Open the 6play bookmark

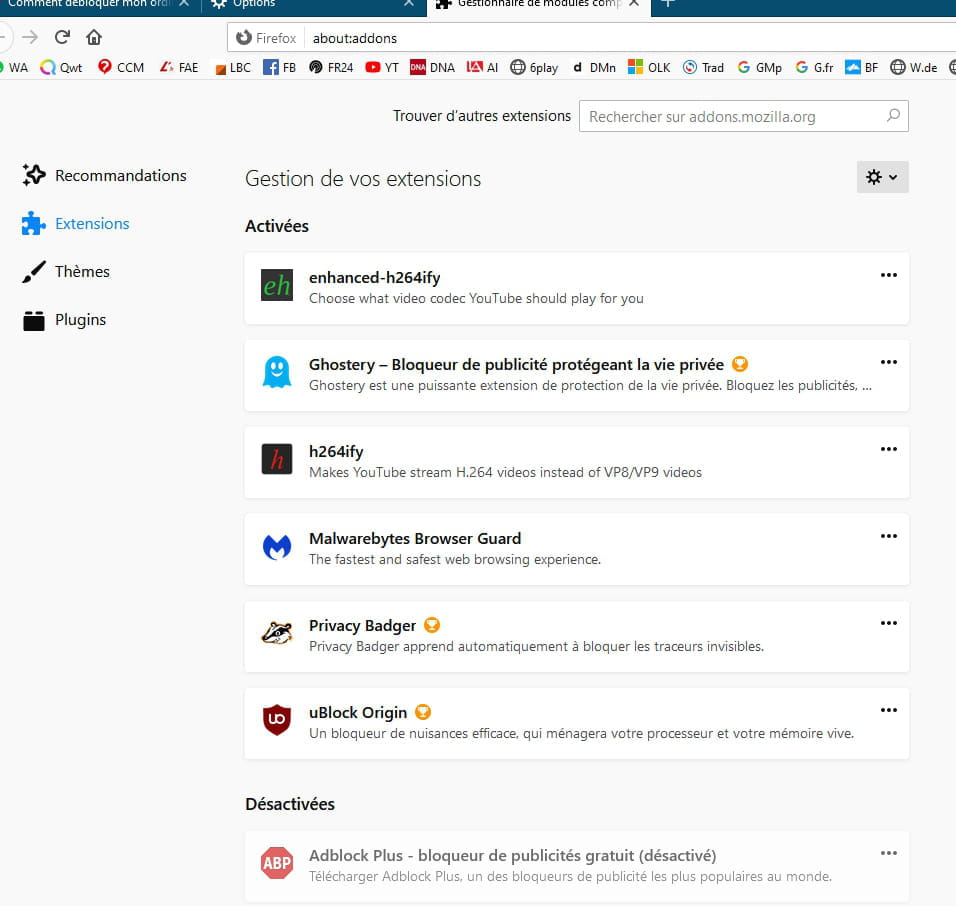(x=534, y=67)
